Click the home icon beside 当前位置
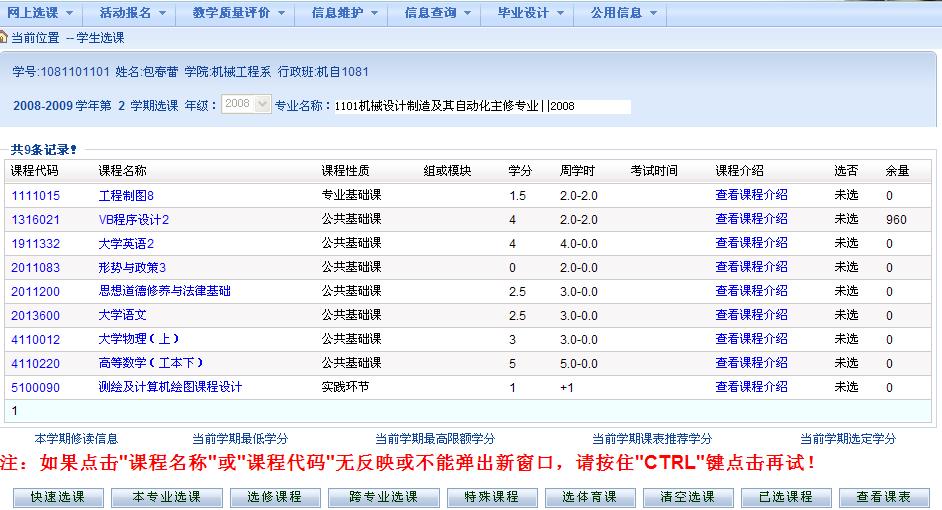942x510 pixels. click(5, 37)
